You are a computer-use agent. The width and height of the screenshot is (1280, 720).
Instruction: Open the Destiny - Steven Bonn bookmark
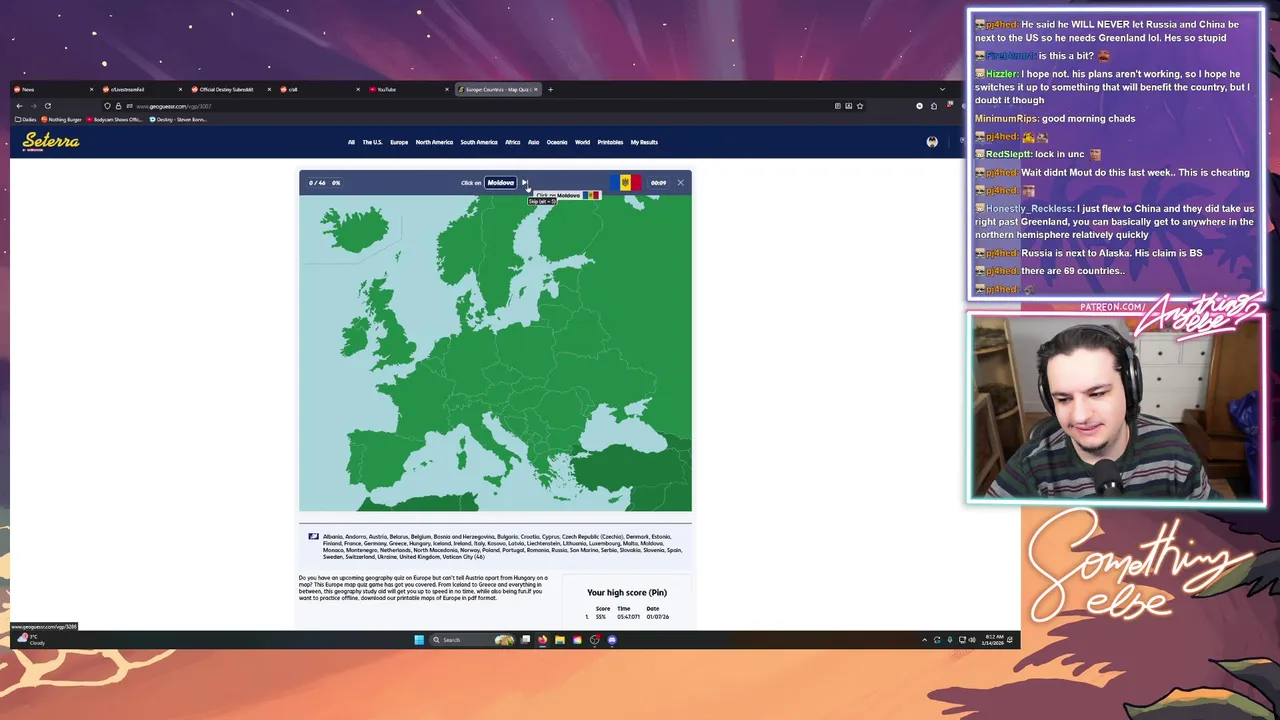point(178,120)
